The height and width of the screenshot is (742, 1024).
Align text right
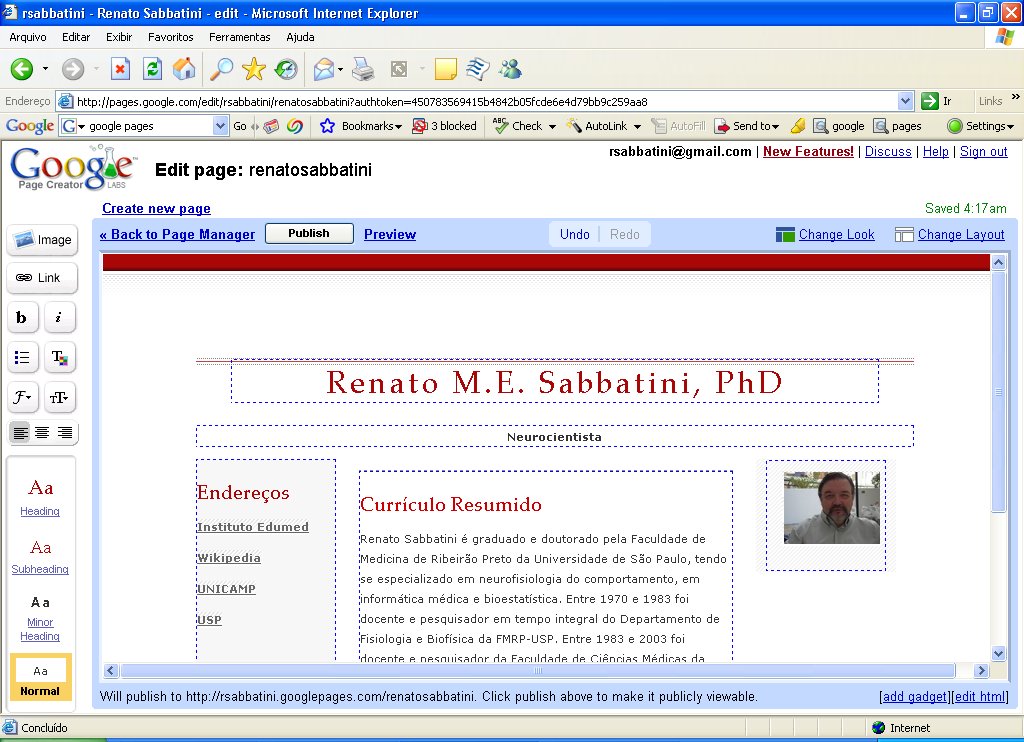click(65, 432)
